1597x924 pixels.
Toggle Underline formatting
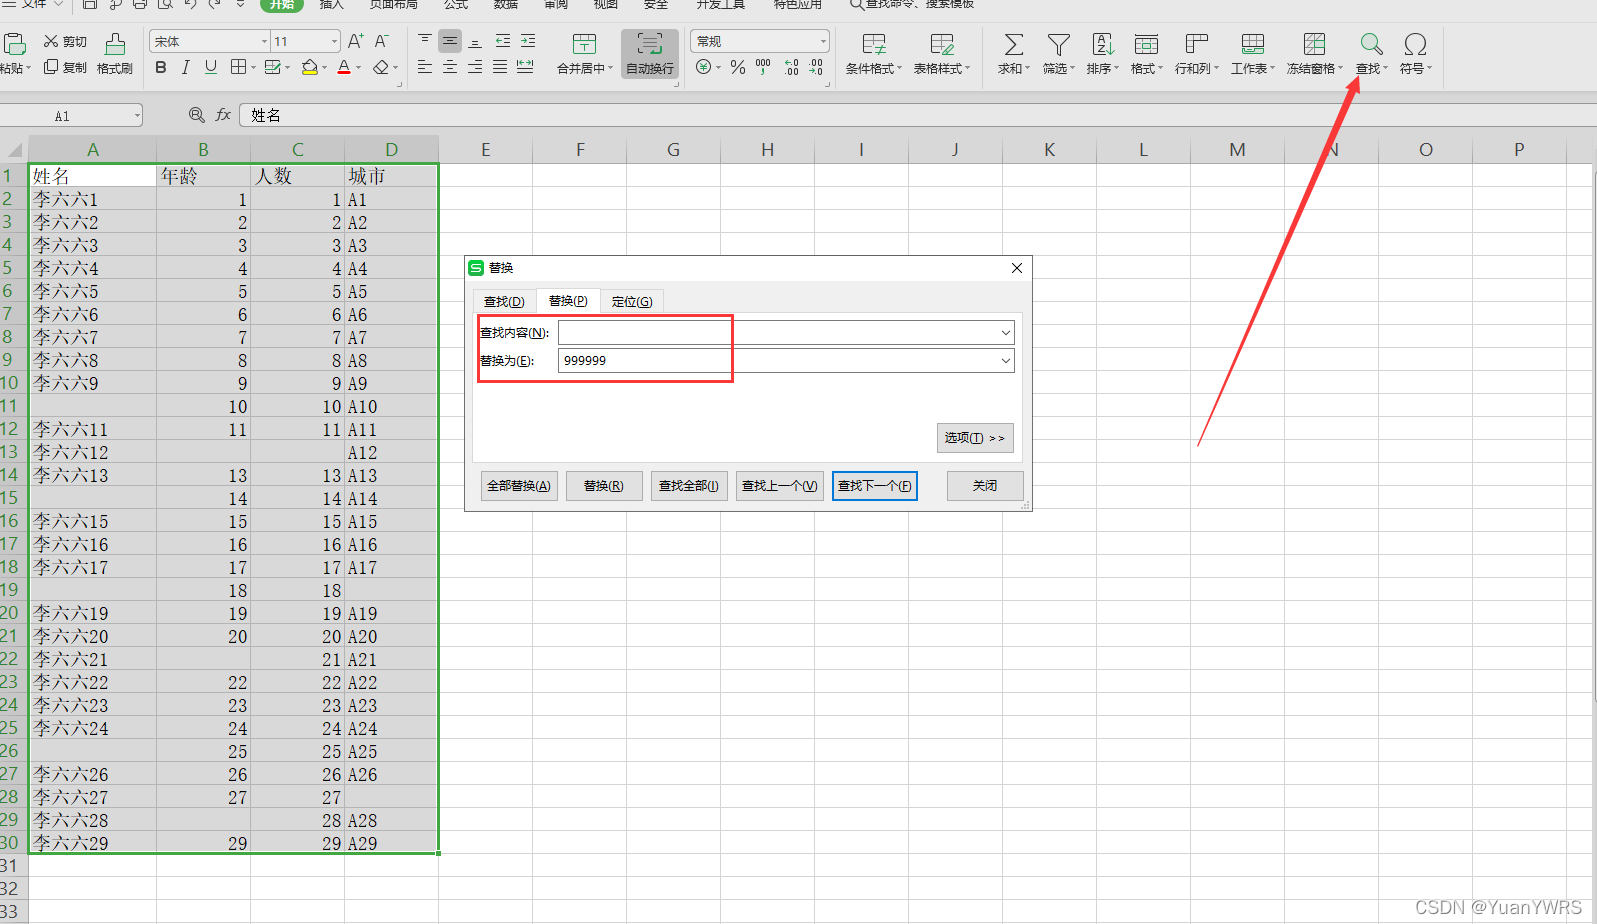[211, 67]
